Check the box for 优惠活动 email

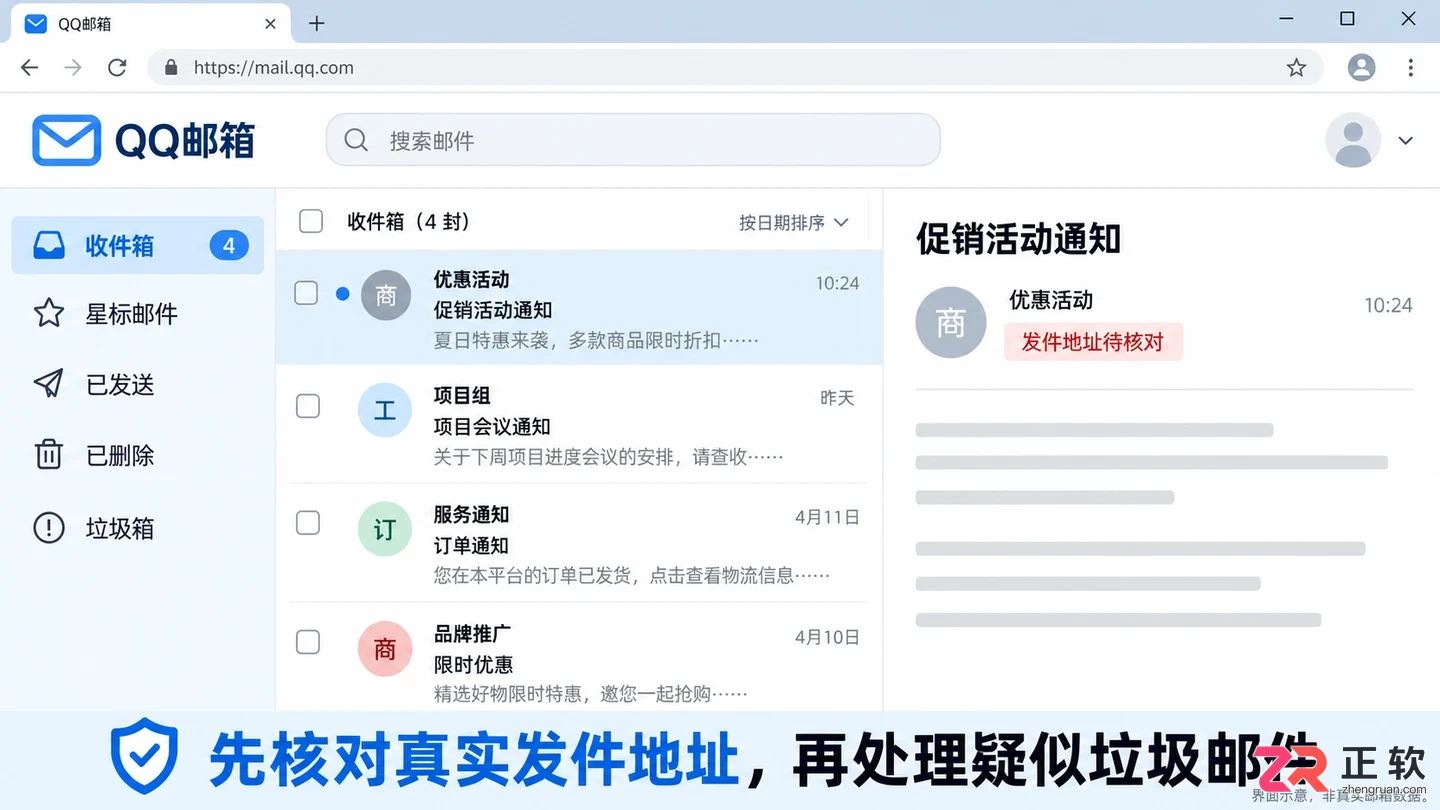tap(306, 292)
